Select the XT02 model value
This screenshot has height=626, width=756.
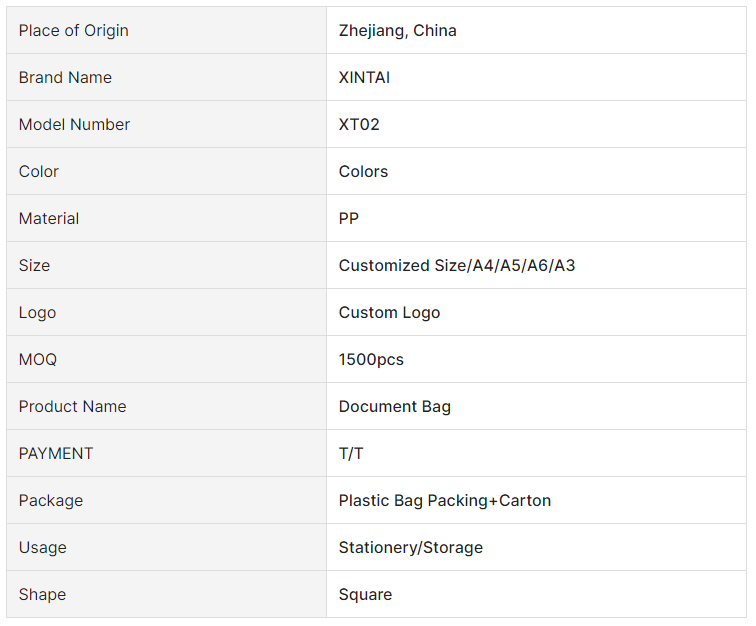[359, 124]
